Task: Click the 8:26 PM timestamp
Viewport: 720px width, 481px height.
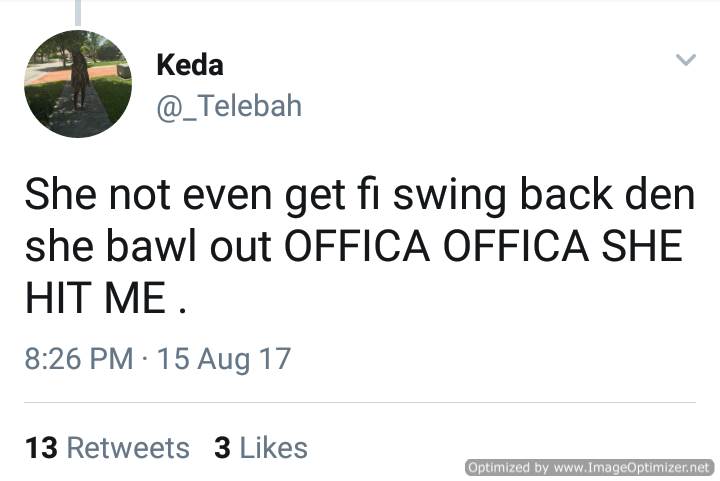Action: [x=79, y=358]
